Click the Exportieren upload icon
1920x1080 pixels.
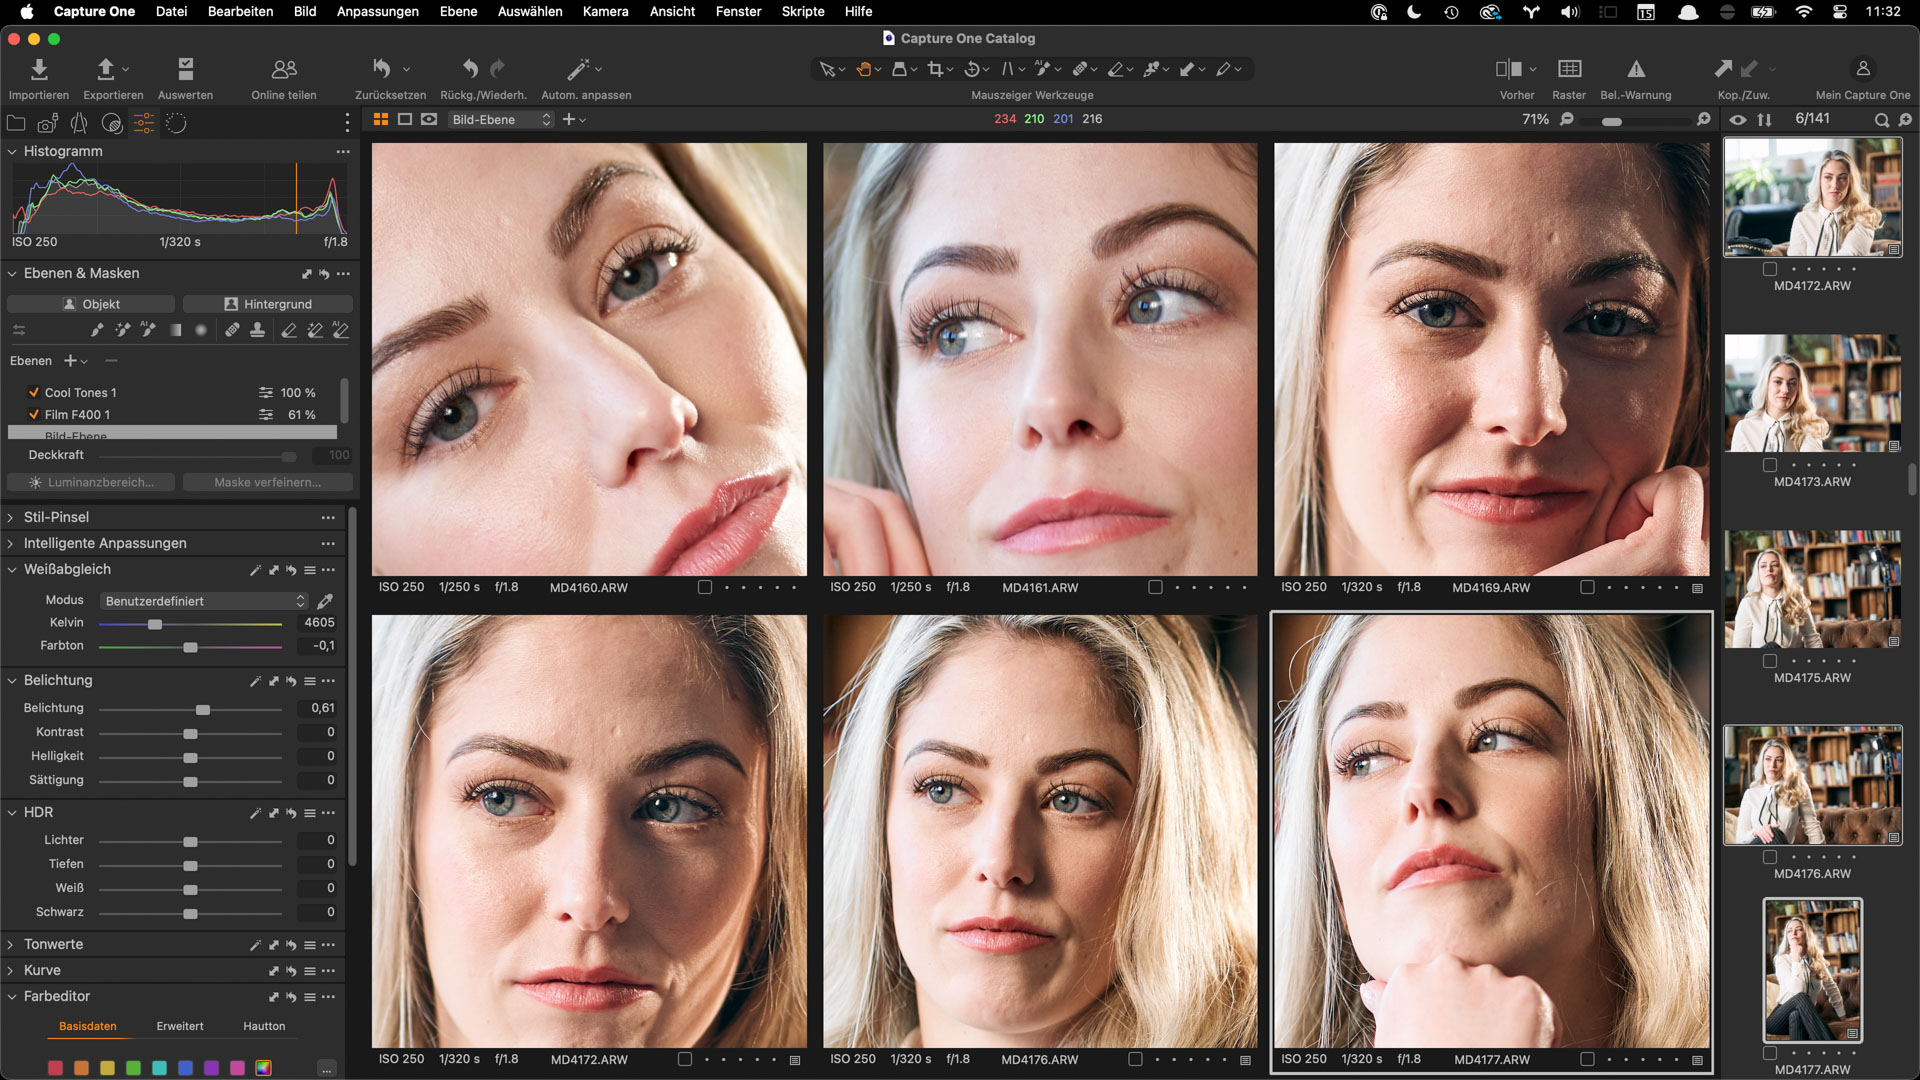[x=105, y=69]
